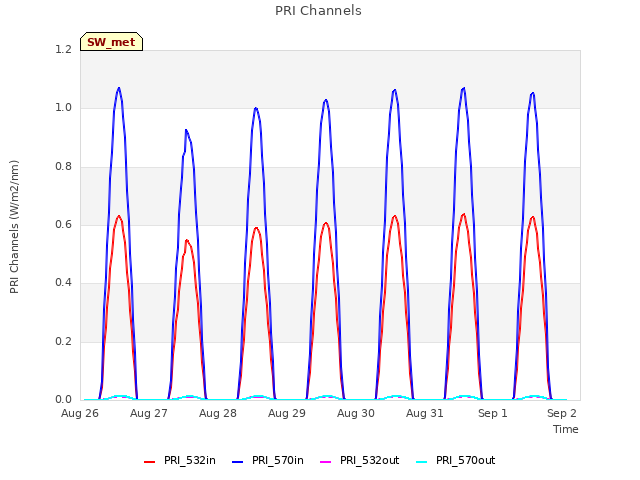Click the 0.0 y-axis tick label
Screen dimensions: 640x480
[x=63, y=400]
